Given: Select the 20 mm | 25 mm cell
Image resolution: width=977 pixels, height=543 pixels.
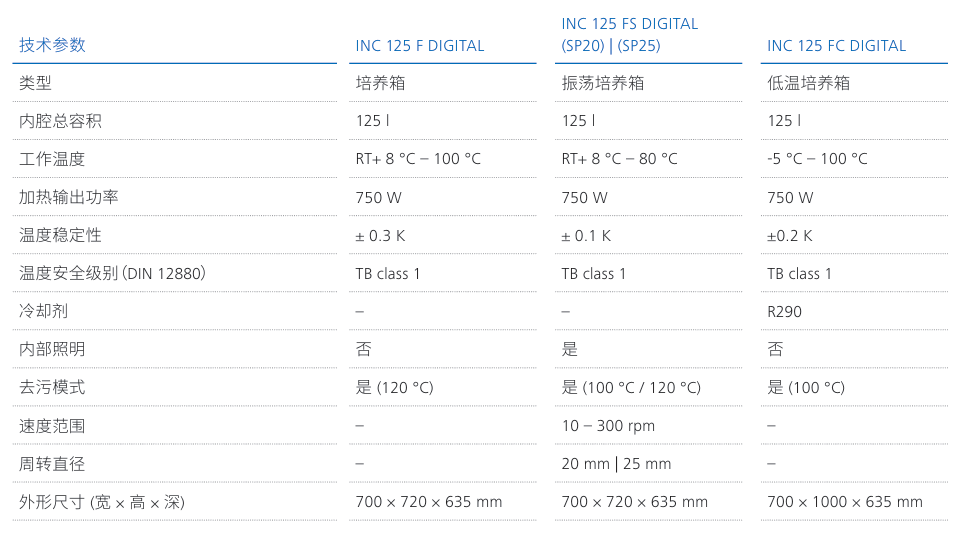Looking at the screenshot, I should [x=616, y=464].
